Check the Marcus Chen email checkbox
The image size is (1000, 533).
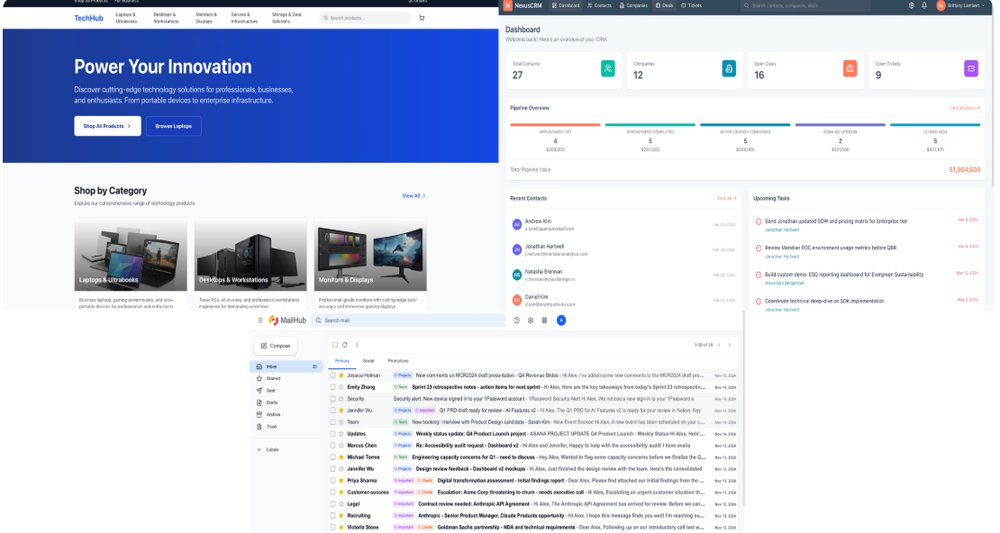(x=333, y=446)
